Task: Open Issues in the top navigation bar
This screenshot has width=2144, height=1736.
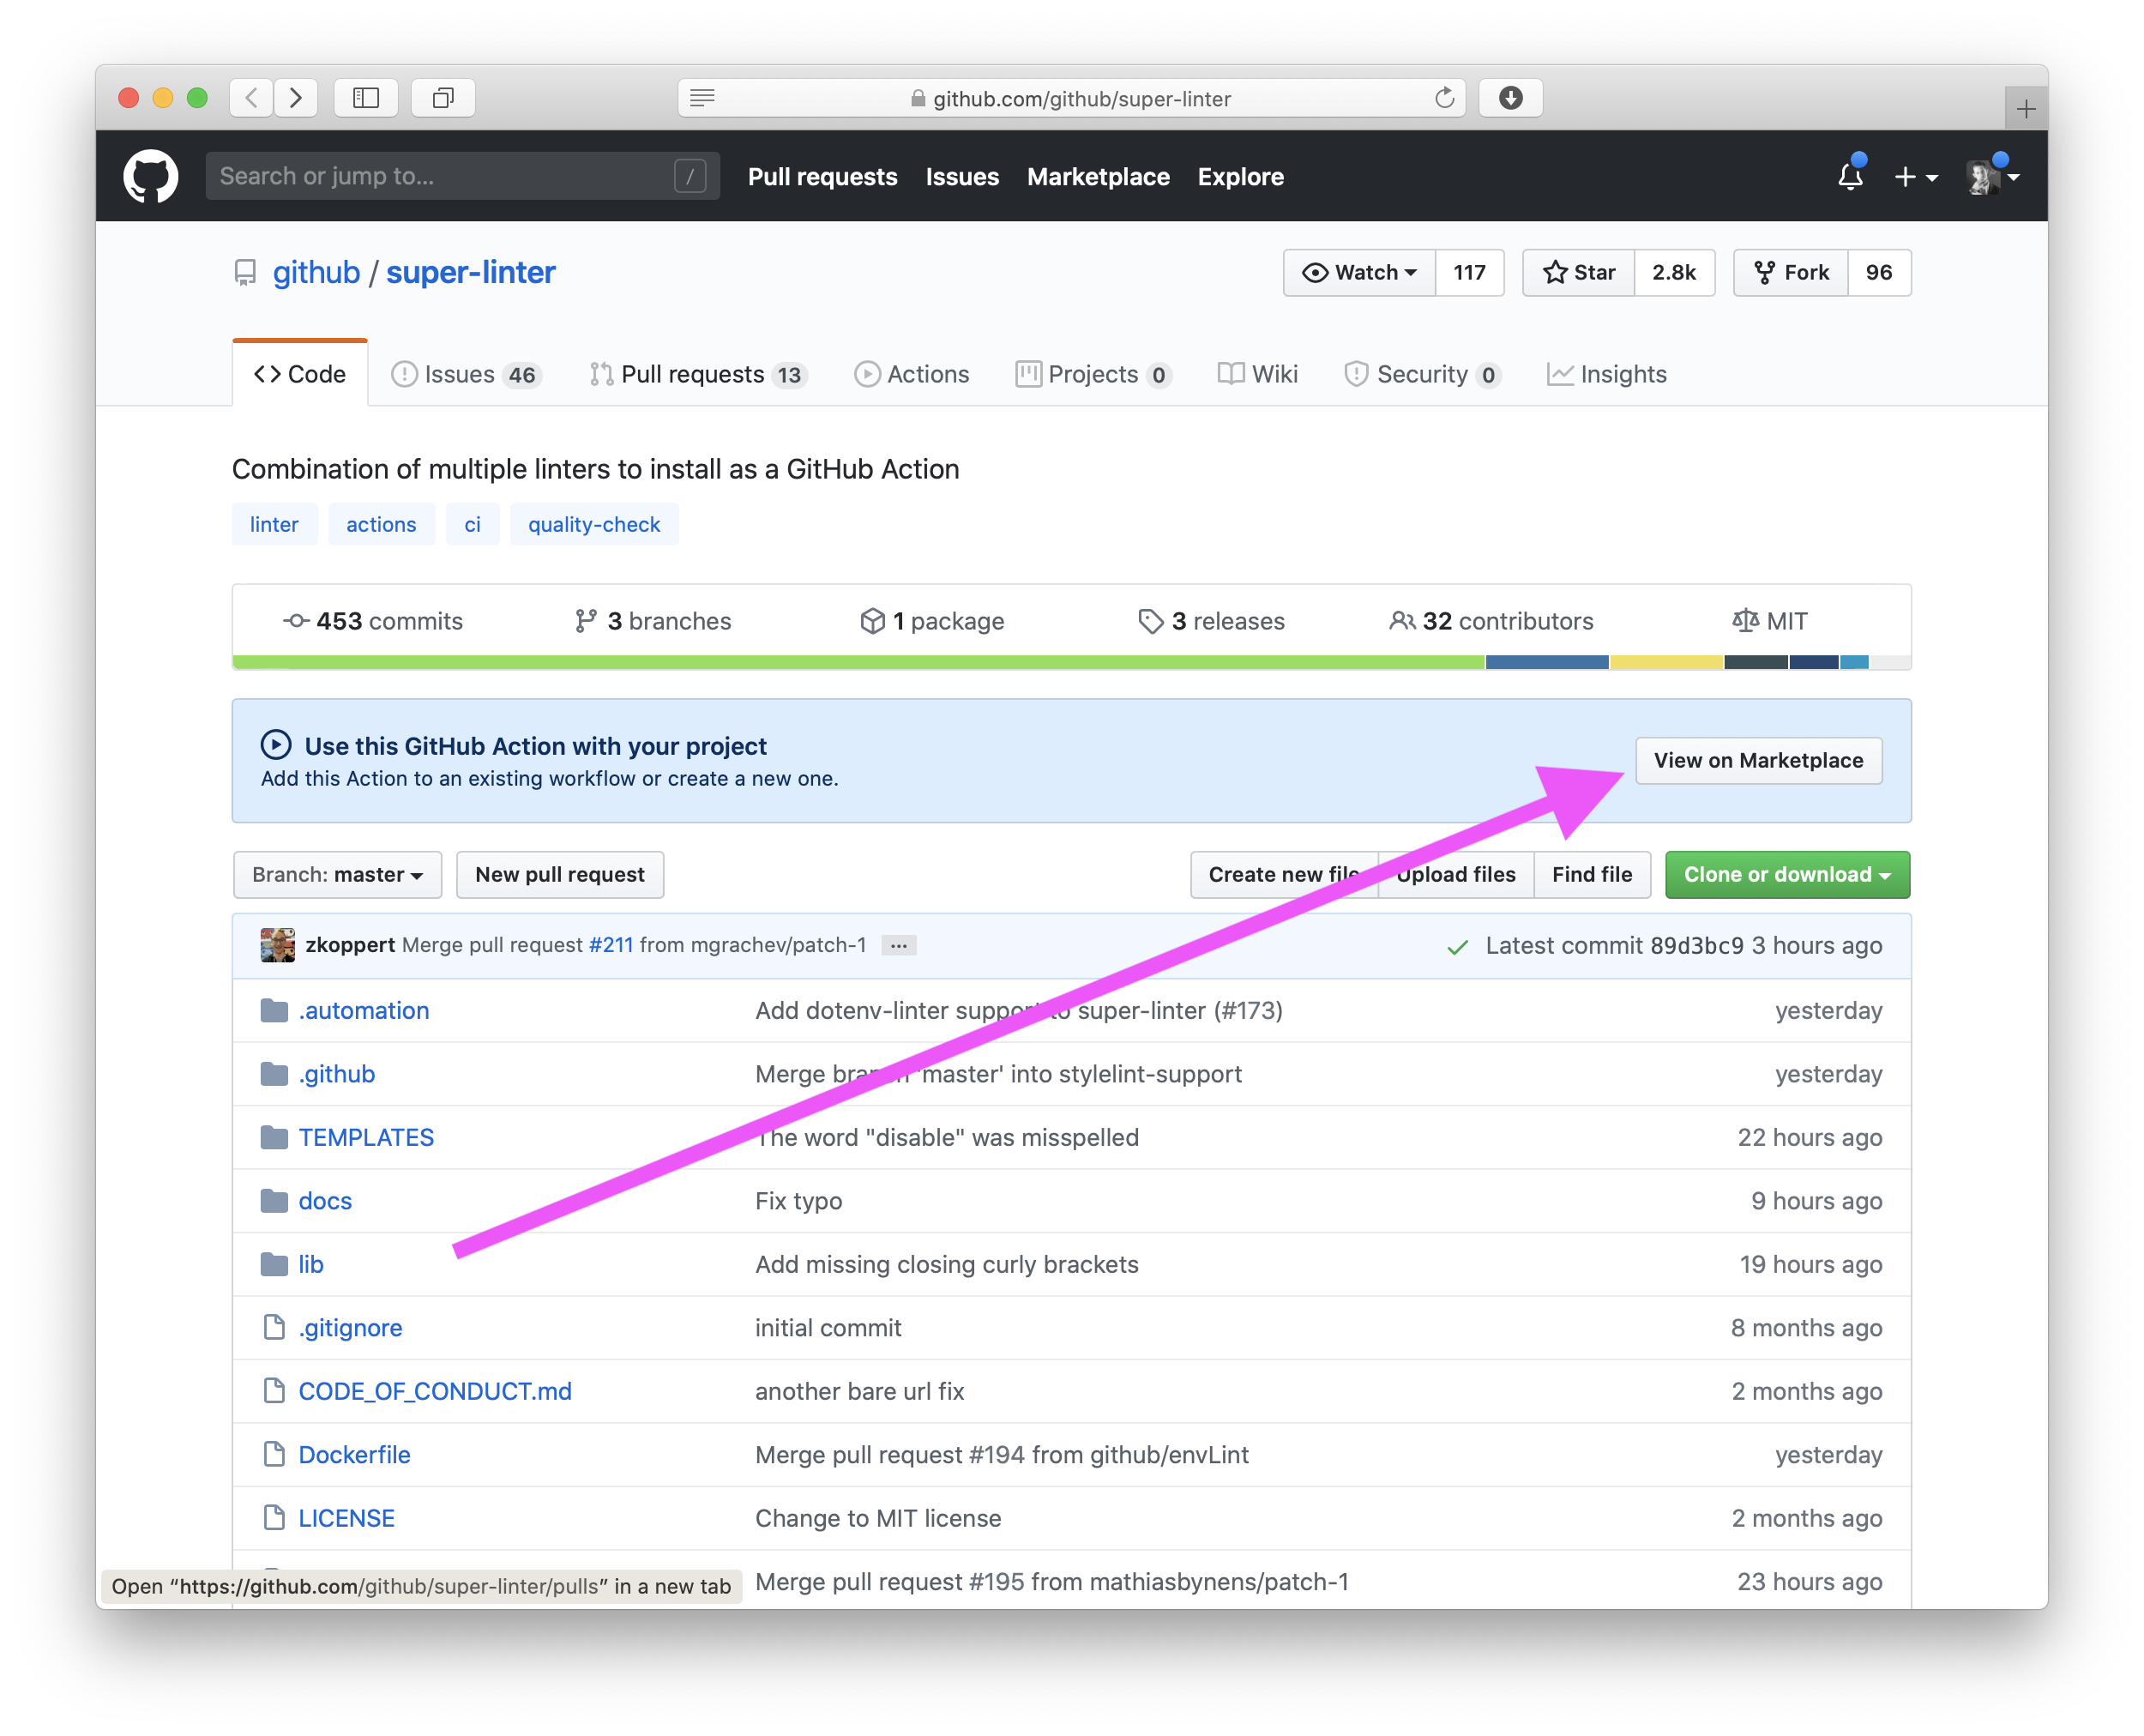Action: tap(962, 177)
